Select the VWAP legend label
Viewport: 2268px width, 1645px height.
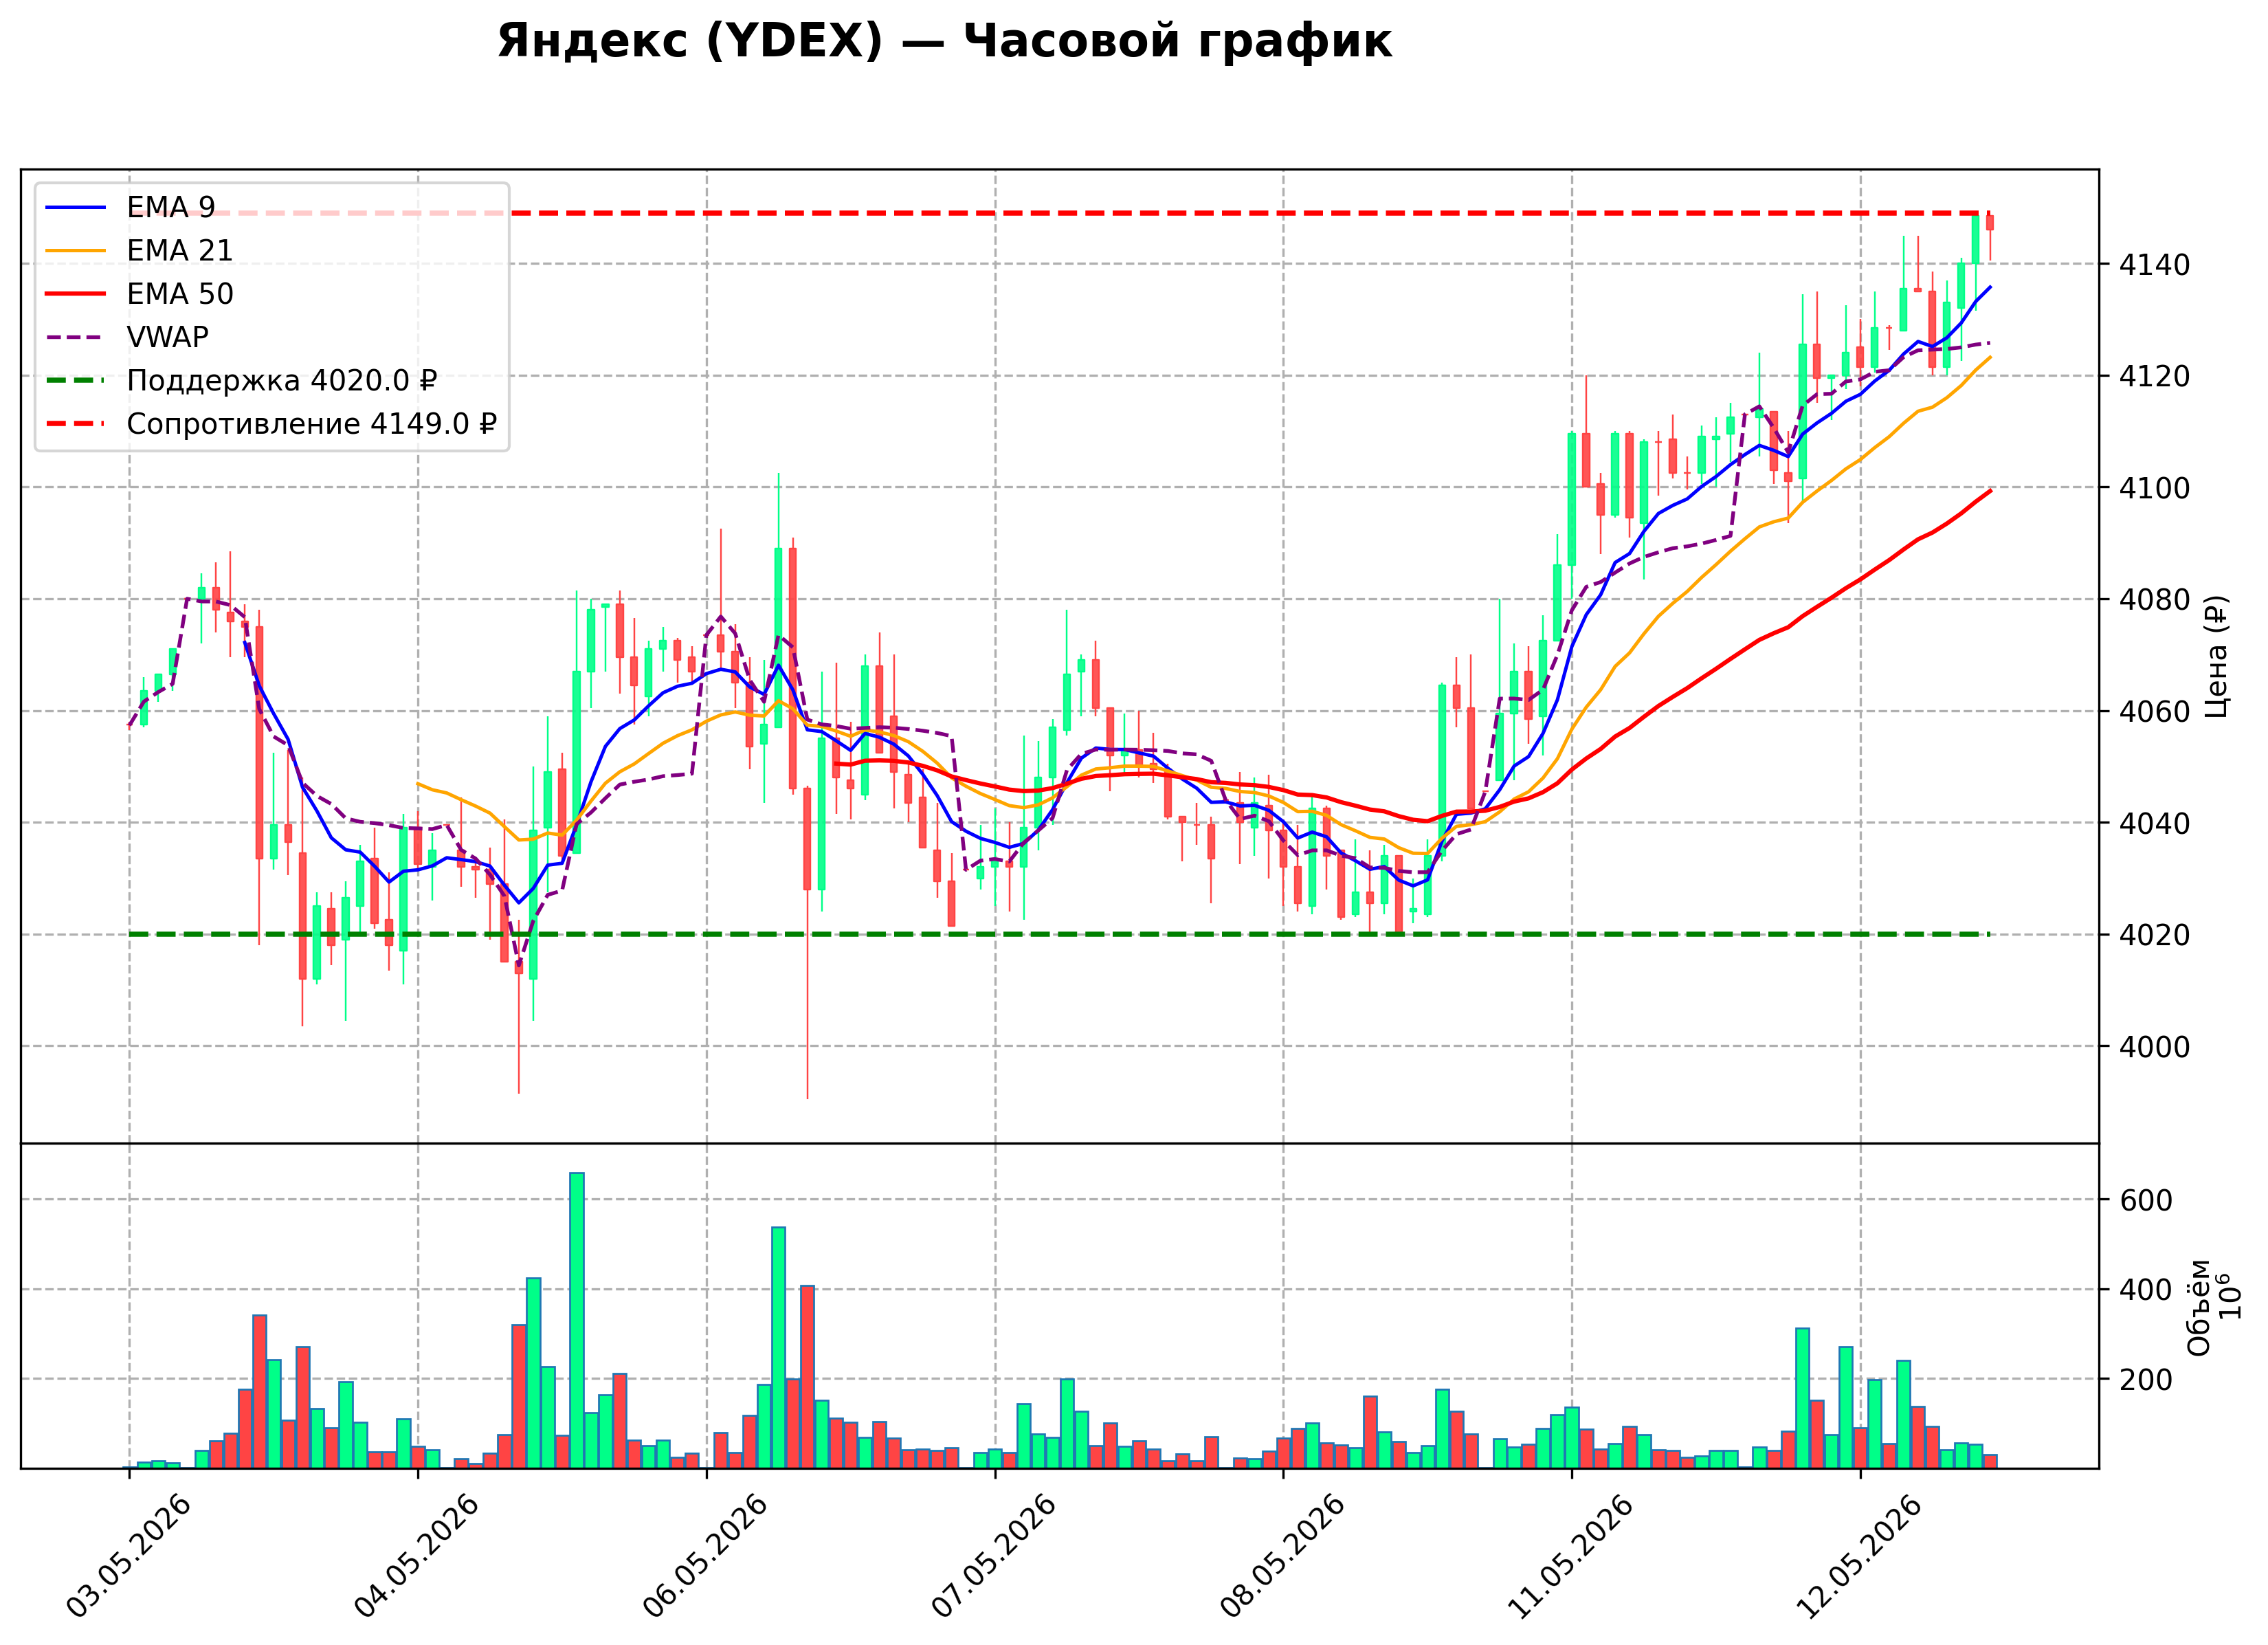(x=167, y=337)
